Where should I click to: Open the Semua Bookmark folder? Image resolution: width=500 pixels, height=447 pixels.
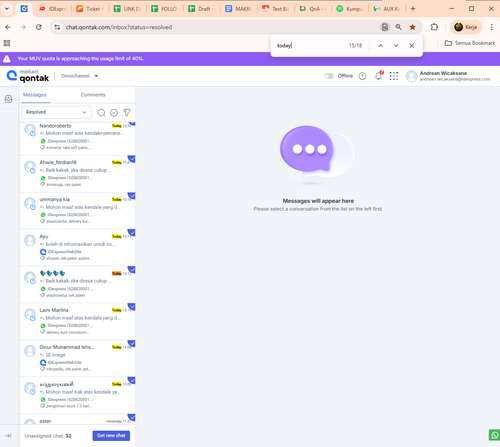470,43
